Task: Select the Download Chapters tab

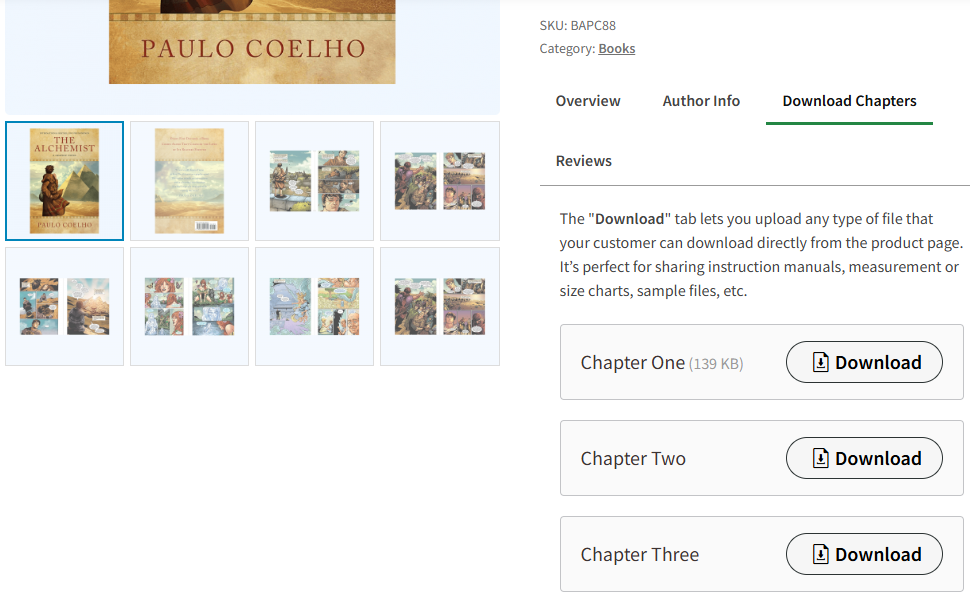Action: tap(849, 101)
